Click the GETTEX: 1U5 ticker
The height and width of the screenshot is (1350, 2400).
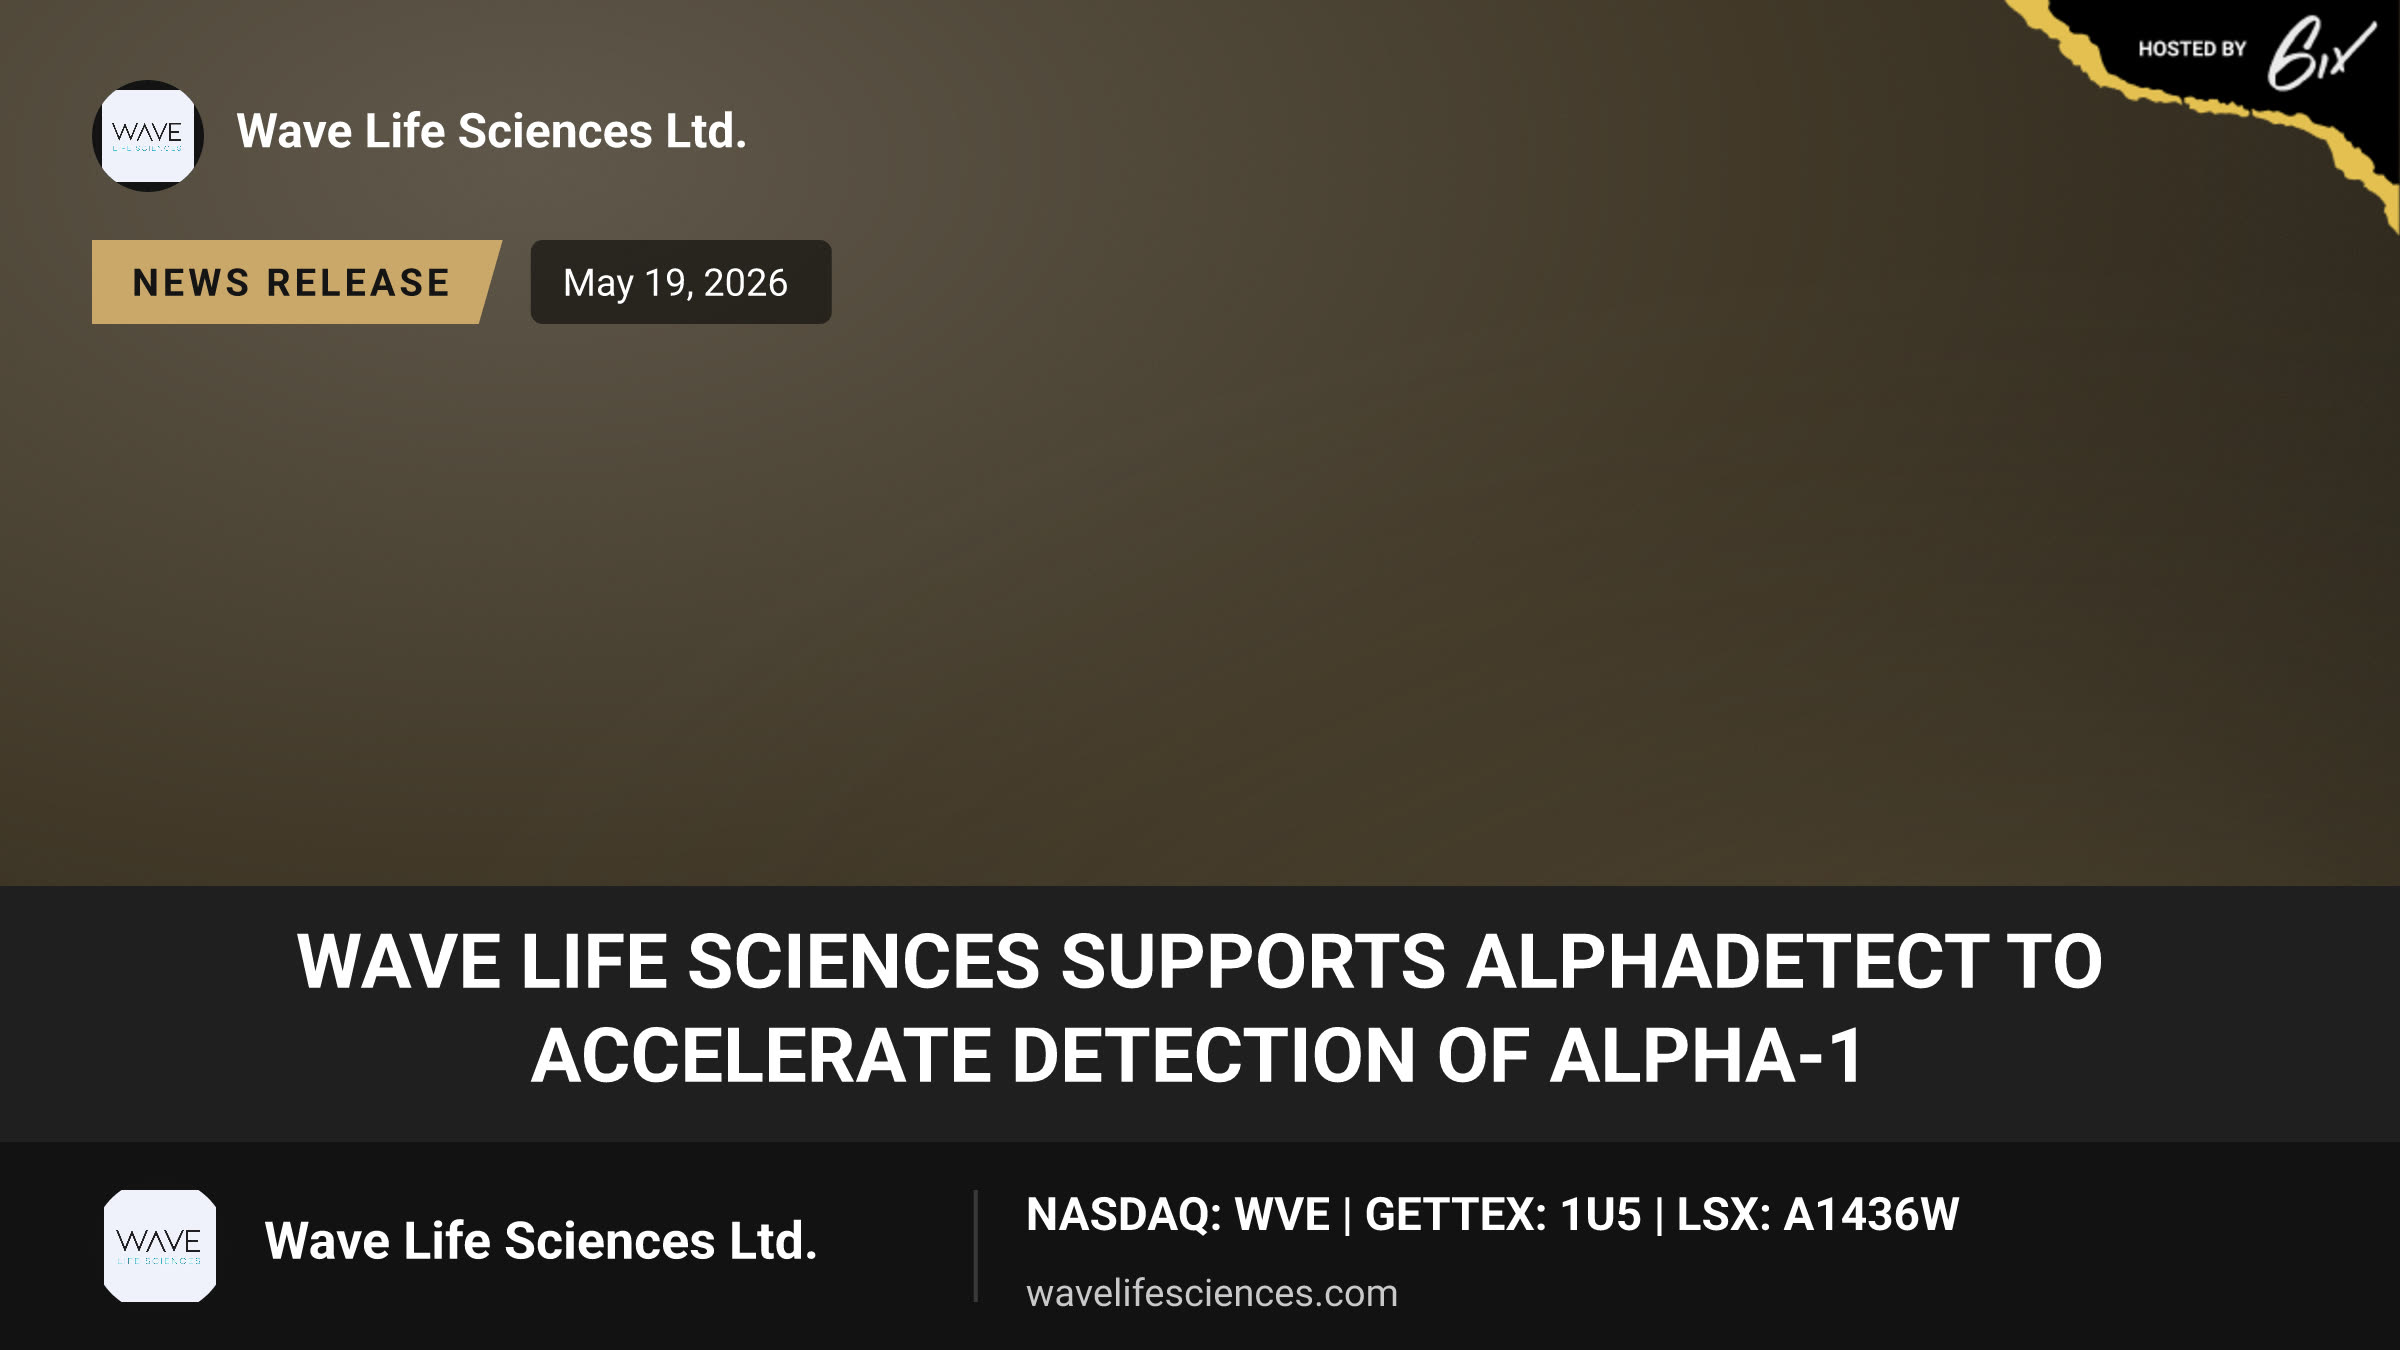pyautogui.click(x=1503, y=1215)
